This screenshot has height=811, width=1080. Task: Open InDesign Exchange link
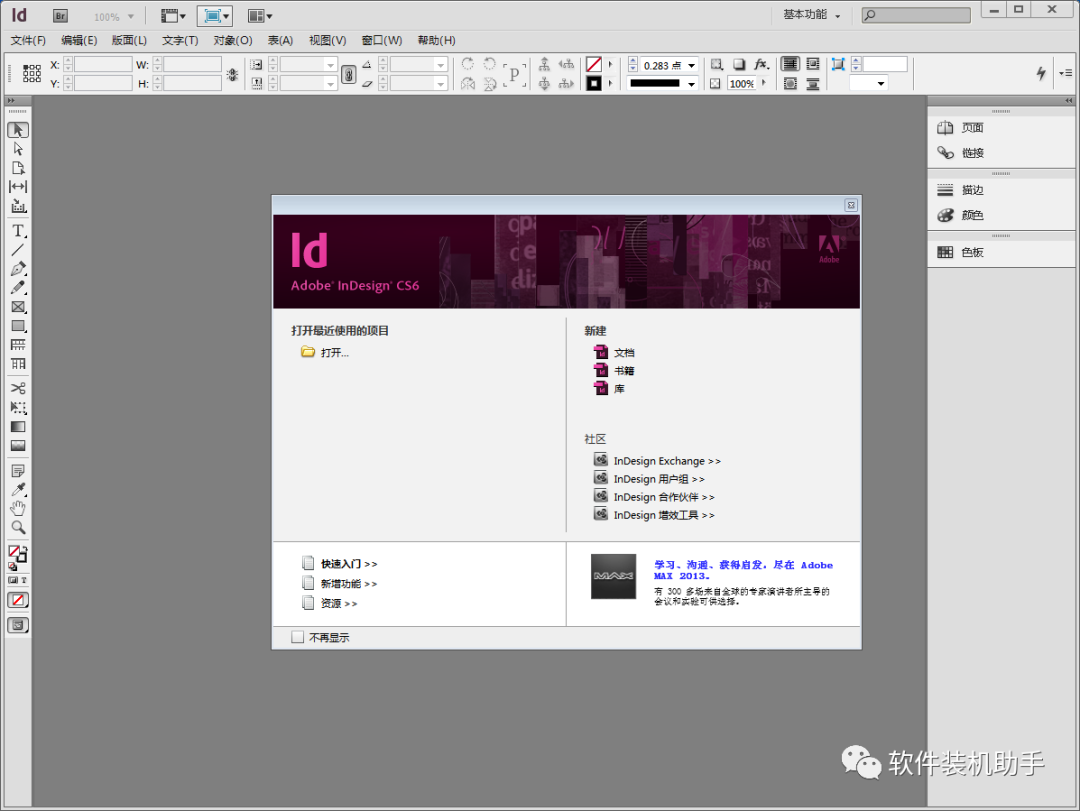667,461
